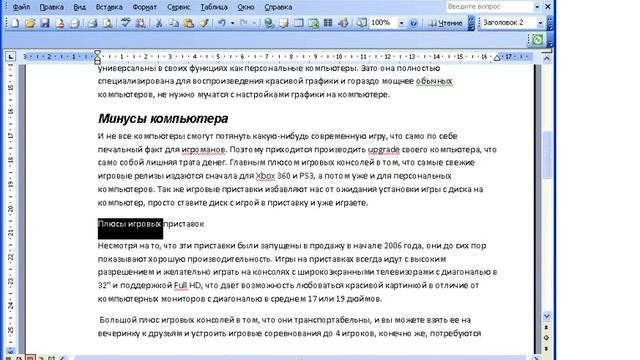Click the heading Минусы компьютера

pos(163,119)
